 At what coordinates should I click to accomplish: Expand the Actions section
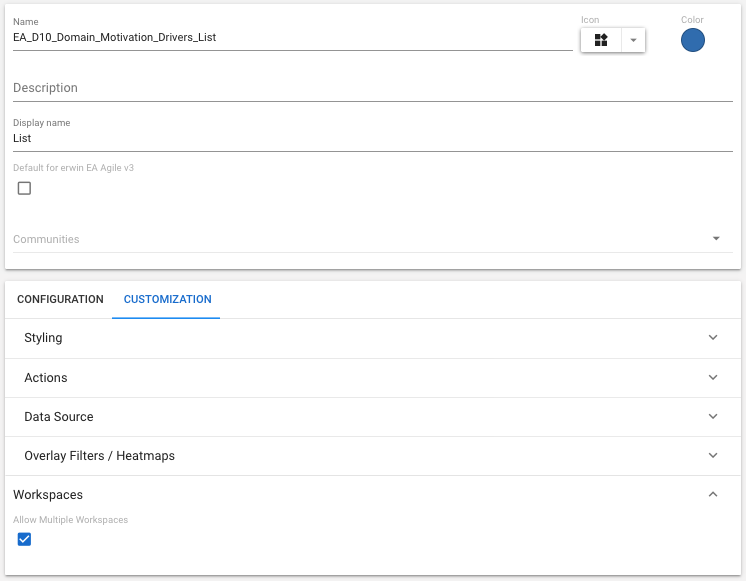tap(46, 378)
